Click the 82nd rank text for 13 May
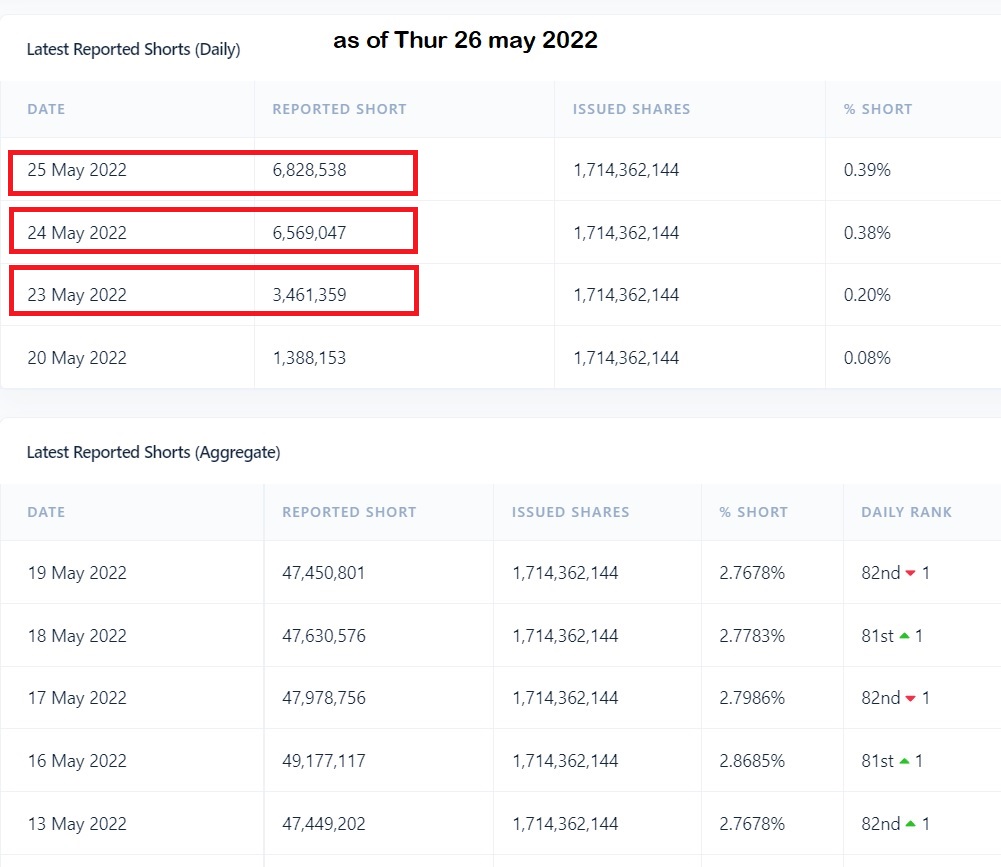The width and height of the screenshot is (1001, 867). pyautogui.click(x=880, y=824)
